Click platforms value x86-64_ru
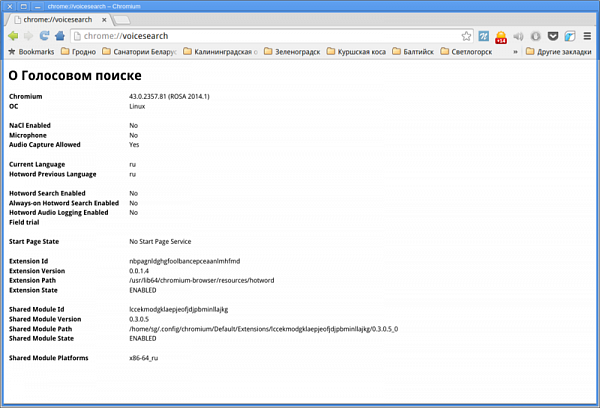The image size is (600, 408). coord(143,358)
